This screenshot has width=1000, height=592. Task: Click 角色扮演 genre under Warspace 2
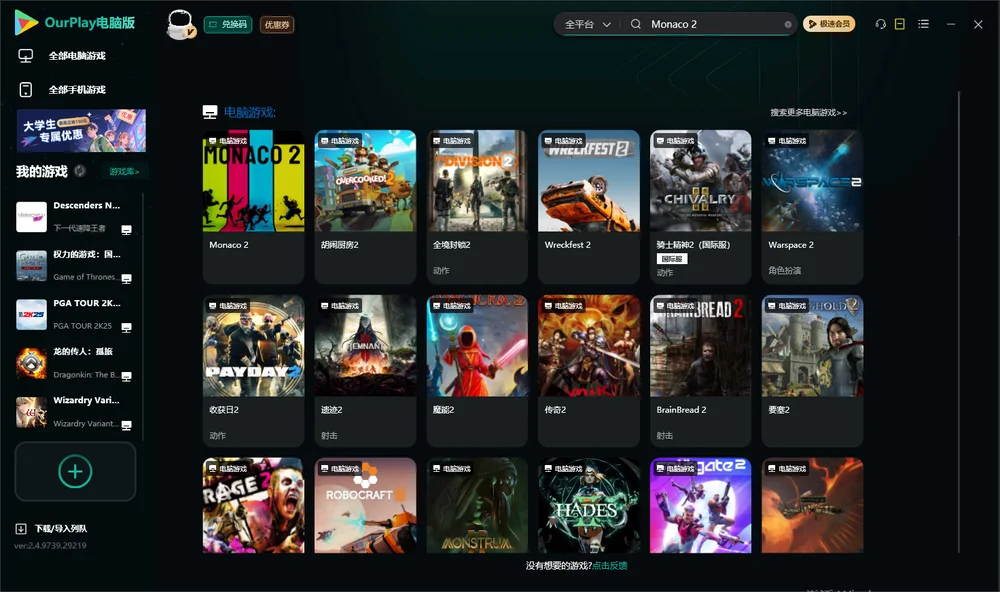pos(784,270)
